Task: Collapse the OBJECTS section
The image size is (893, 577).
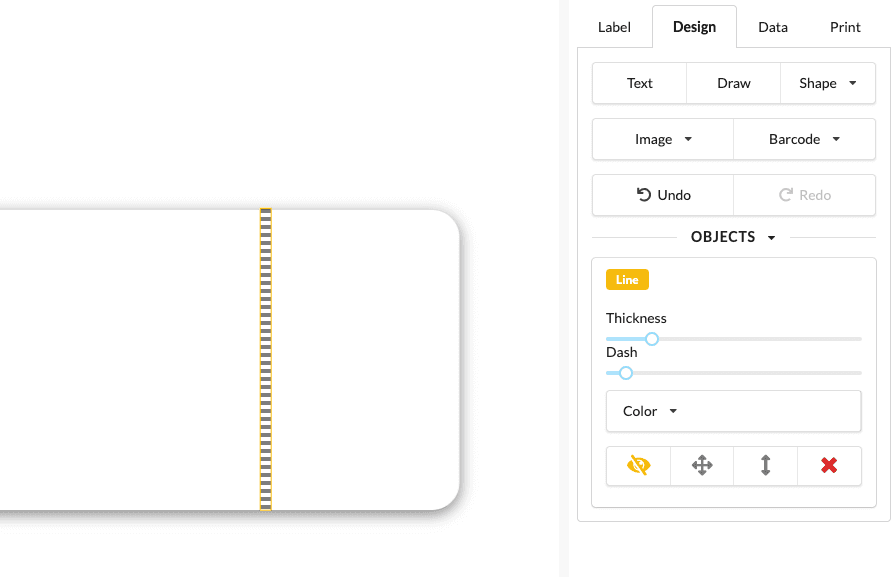Action: click(733, 237)
